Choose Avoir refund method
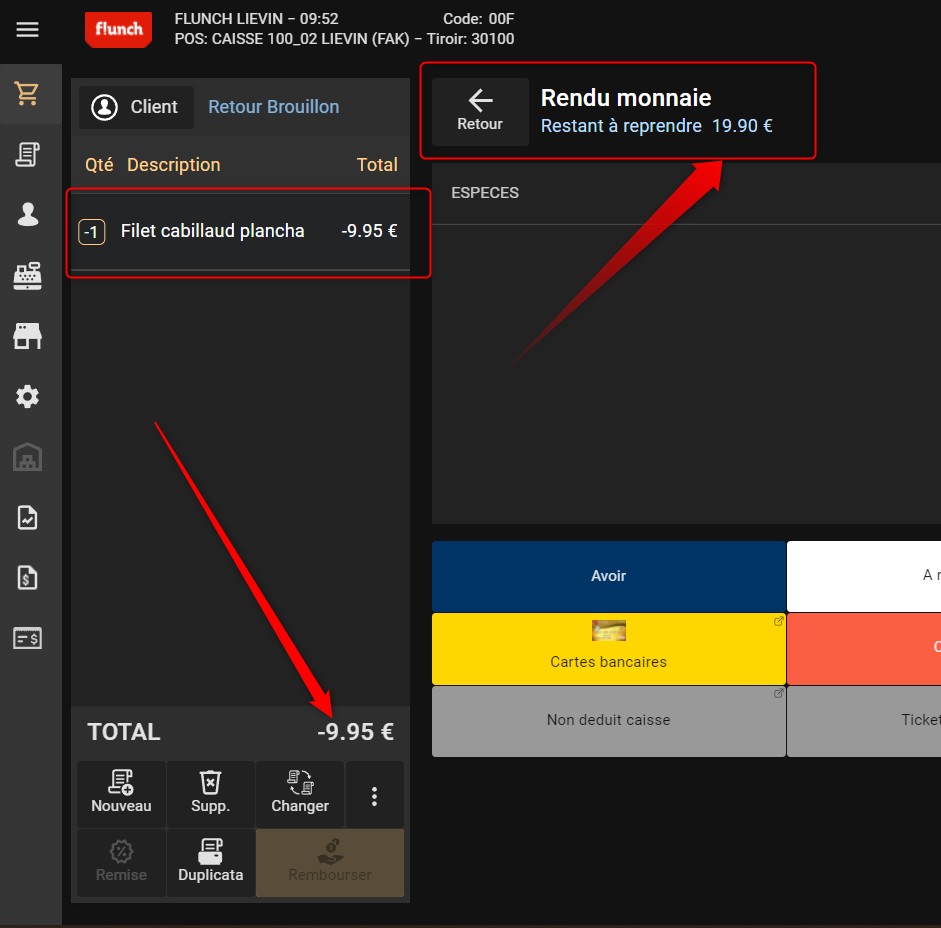The width and height of the screenshot is (941, 928). click(x=608, y=576)
